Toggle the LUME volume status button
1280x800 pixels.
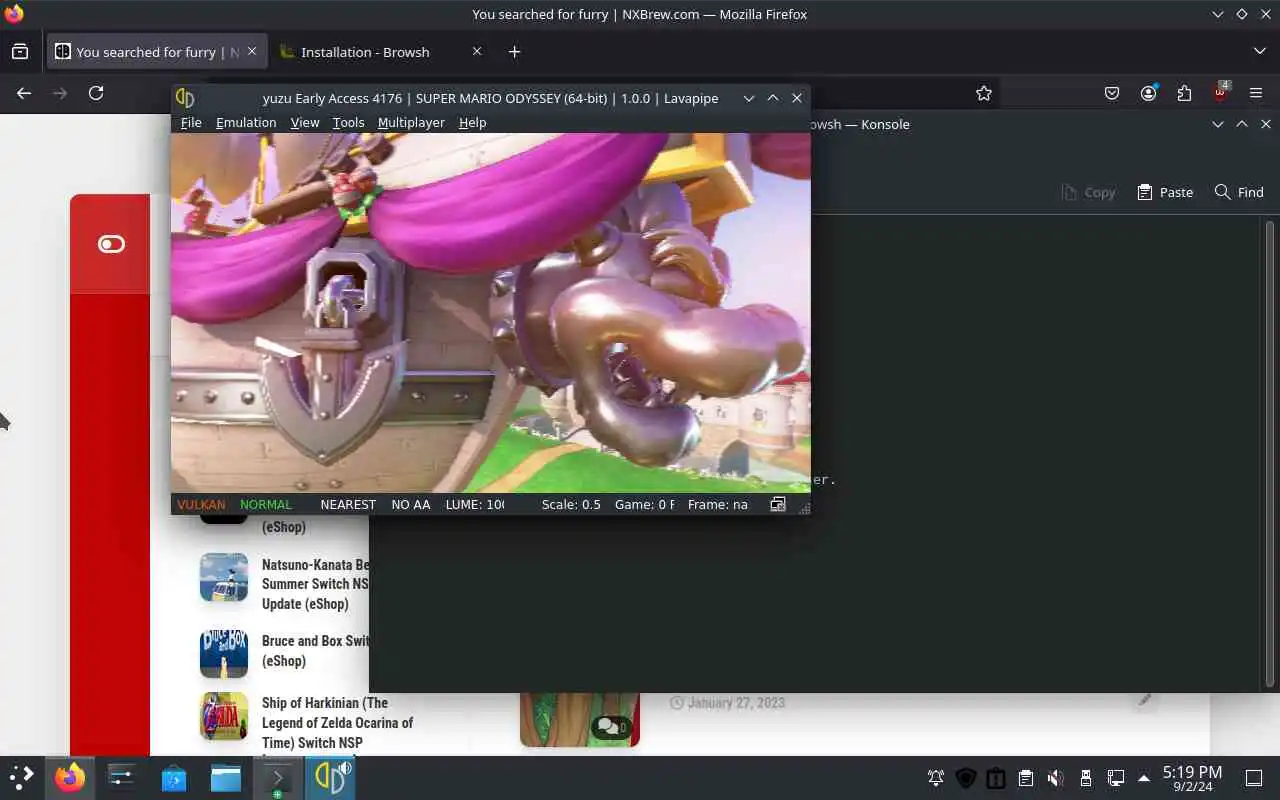coord(475,504)
